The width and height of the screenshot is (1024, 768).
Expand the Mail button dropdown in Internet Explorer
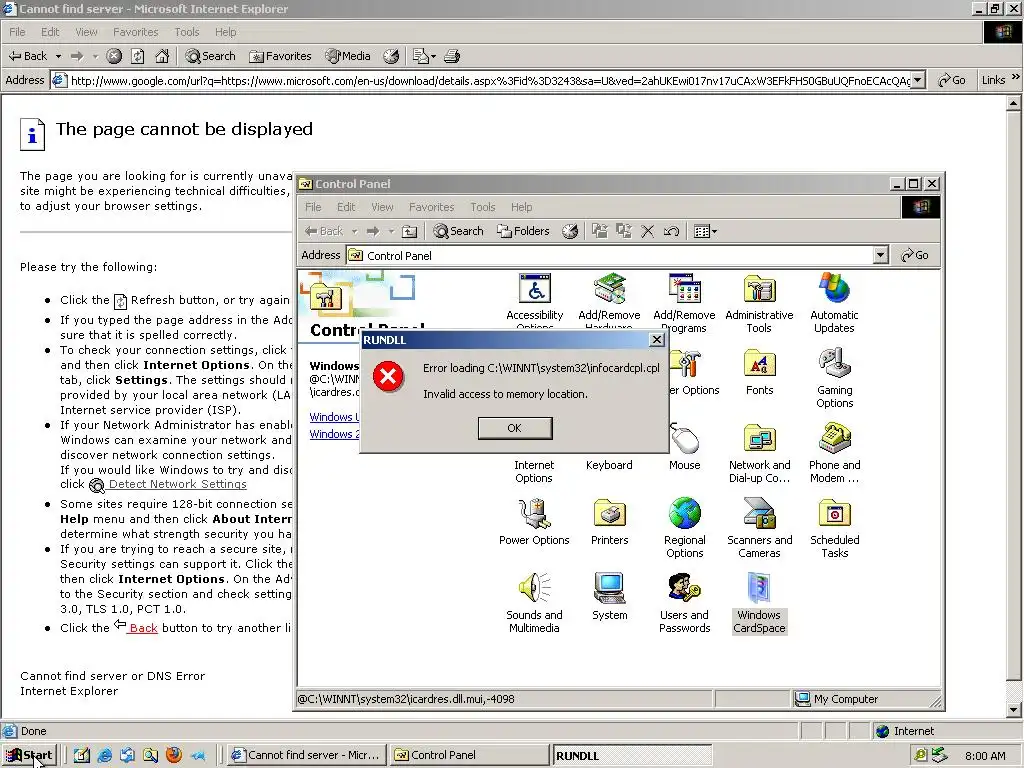(433, 56)
